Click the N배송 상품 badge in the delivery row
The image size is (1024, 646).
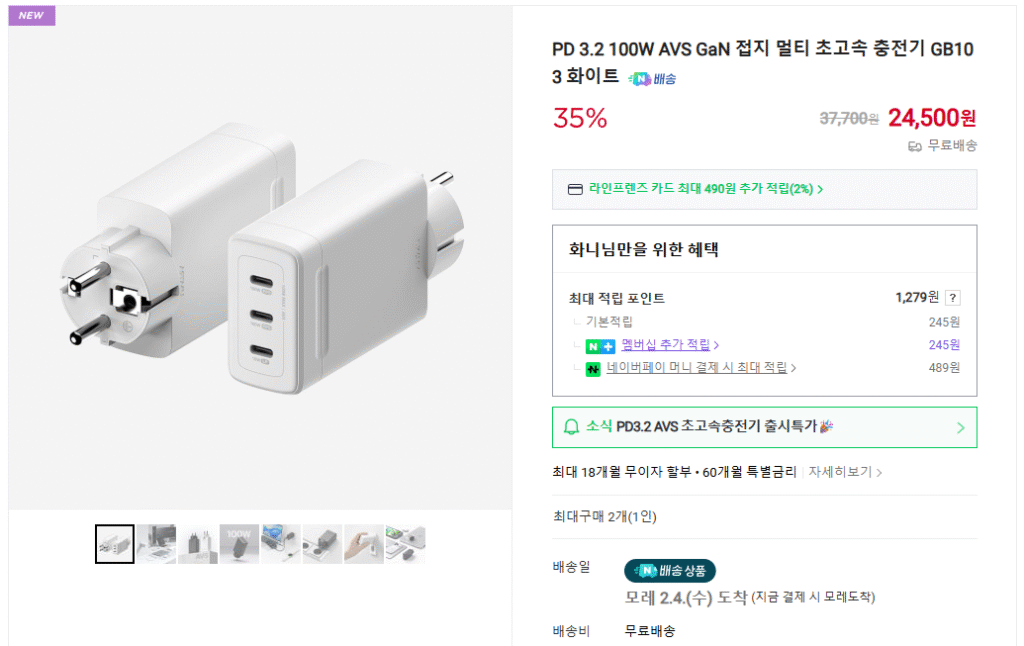668,571
